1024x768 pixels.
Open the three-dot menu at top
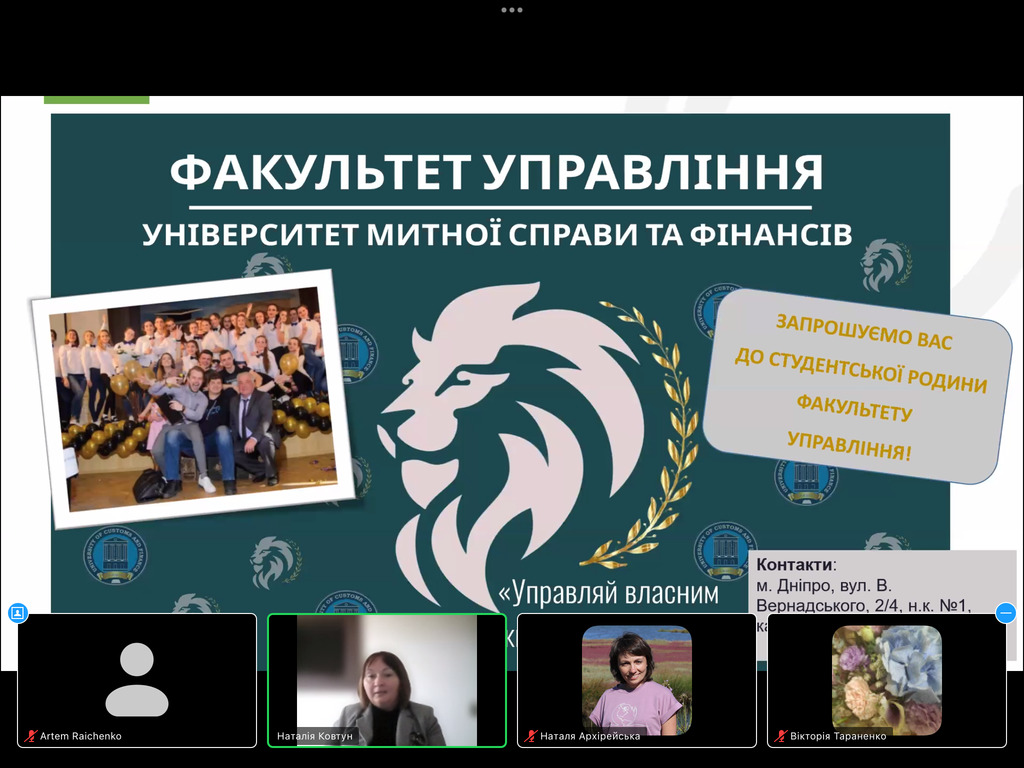coord(511,10)
